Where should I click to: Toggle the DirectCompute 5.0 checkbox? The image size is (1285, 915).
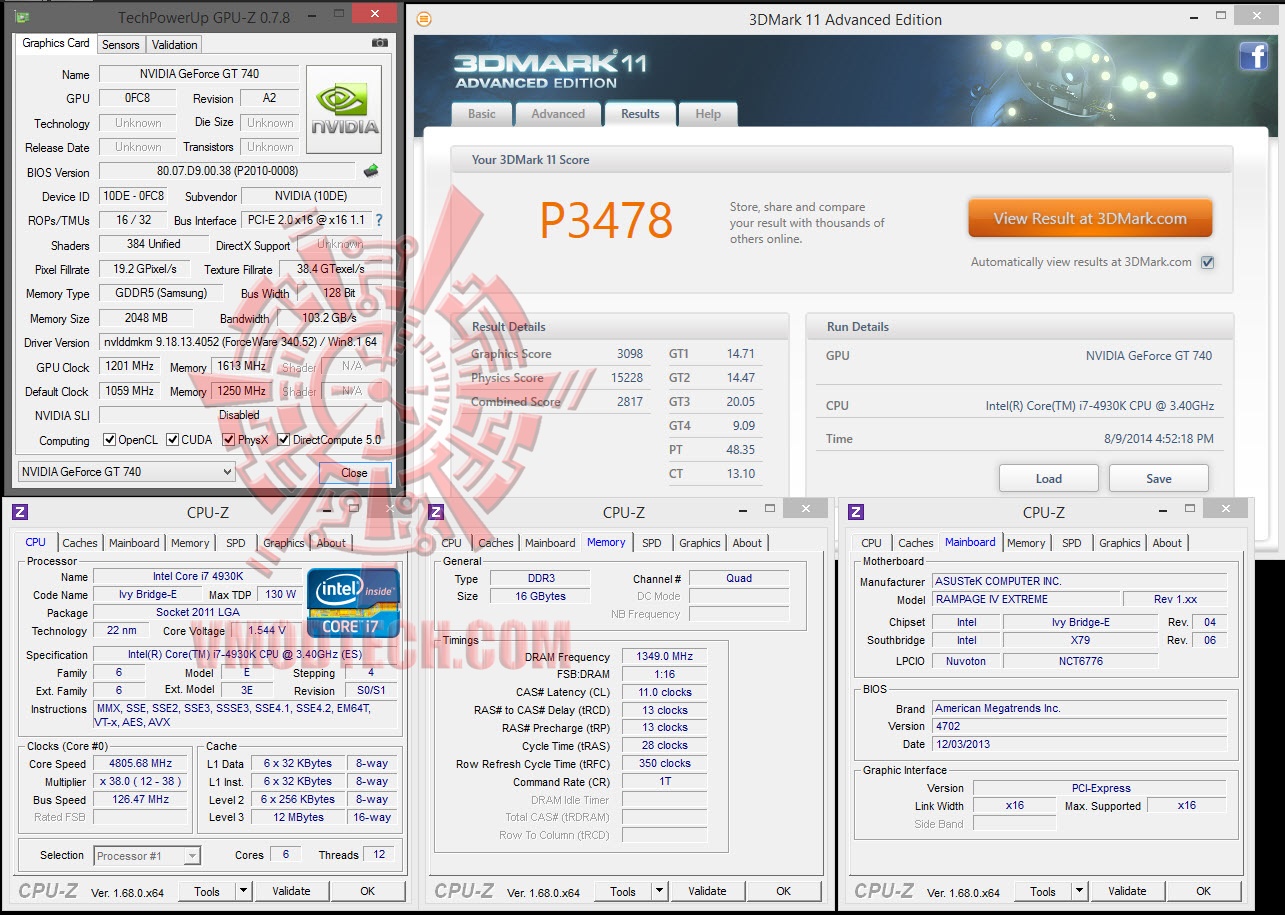284,440
